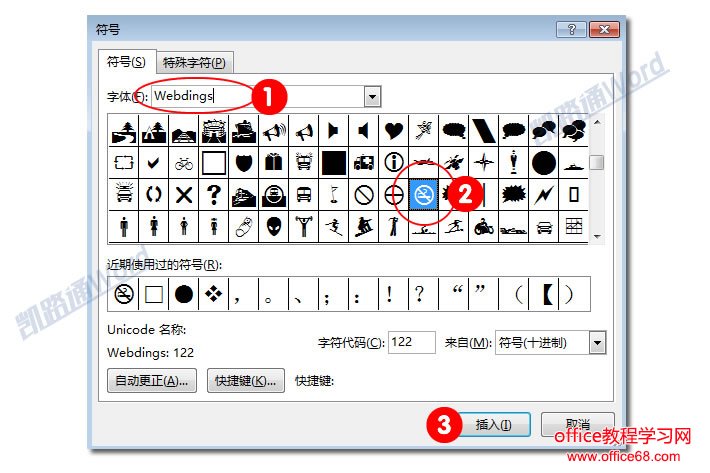Choose recent four-diamond symbol
The width and height of the screenshot is (710, 473).
213,295
